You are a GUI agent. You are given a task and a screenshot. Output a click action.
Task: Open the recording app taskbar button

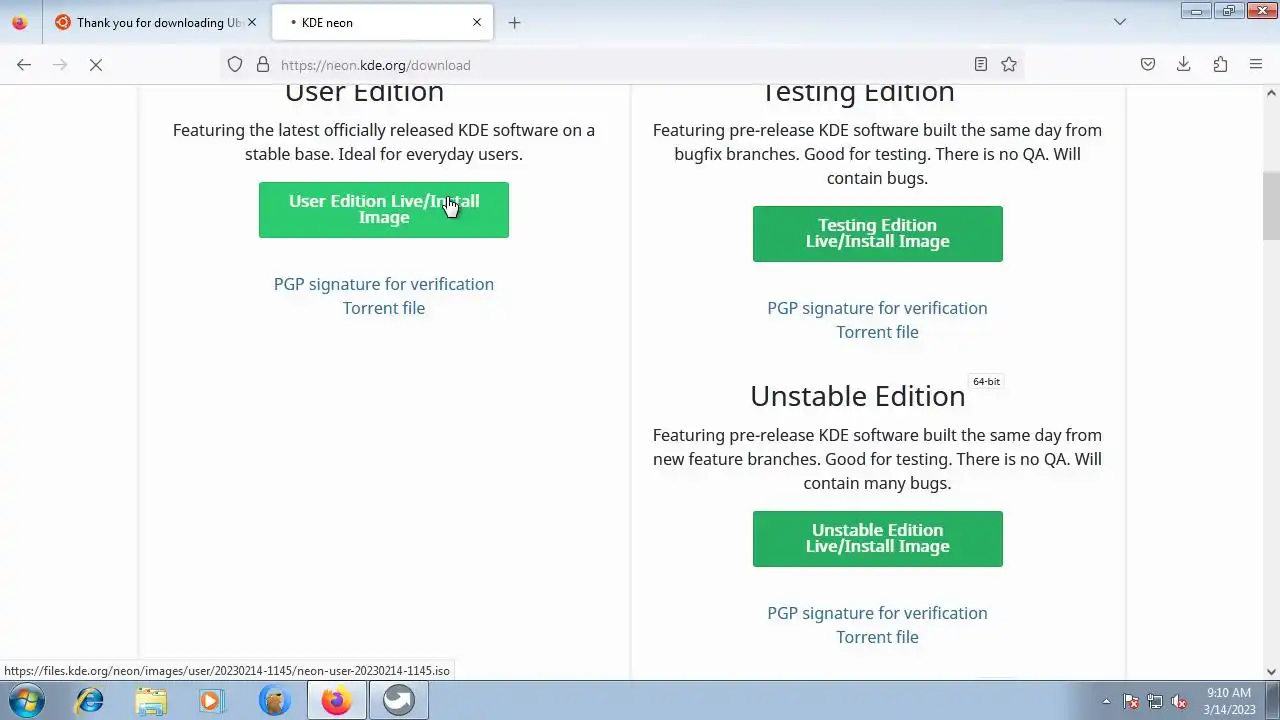398,700
